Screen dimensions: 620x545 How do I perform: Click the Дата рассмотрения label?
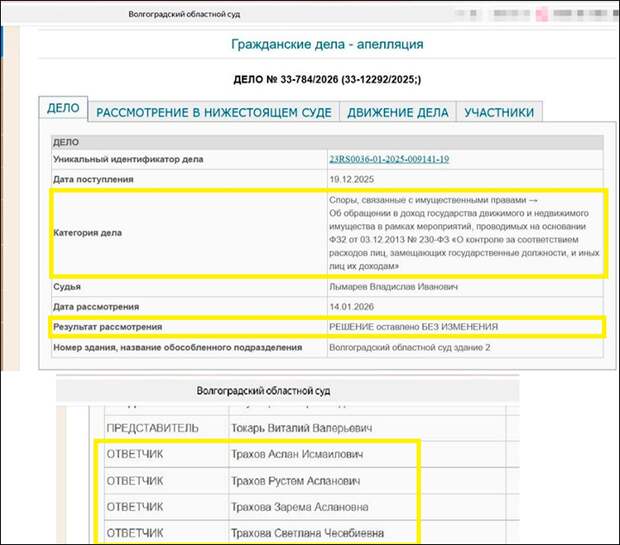(96, 307)
